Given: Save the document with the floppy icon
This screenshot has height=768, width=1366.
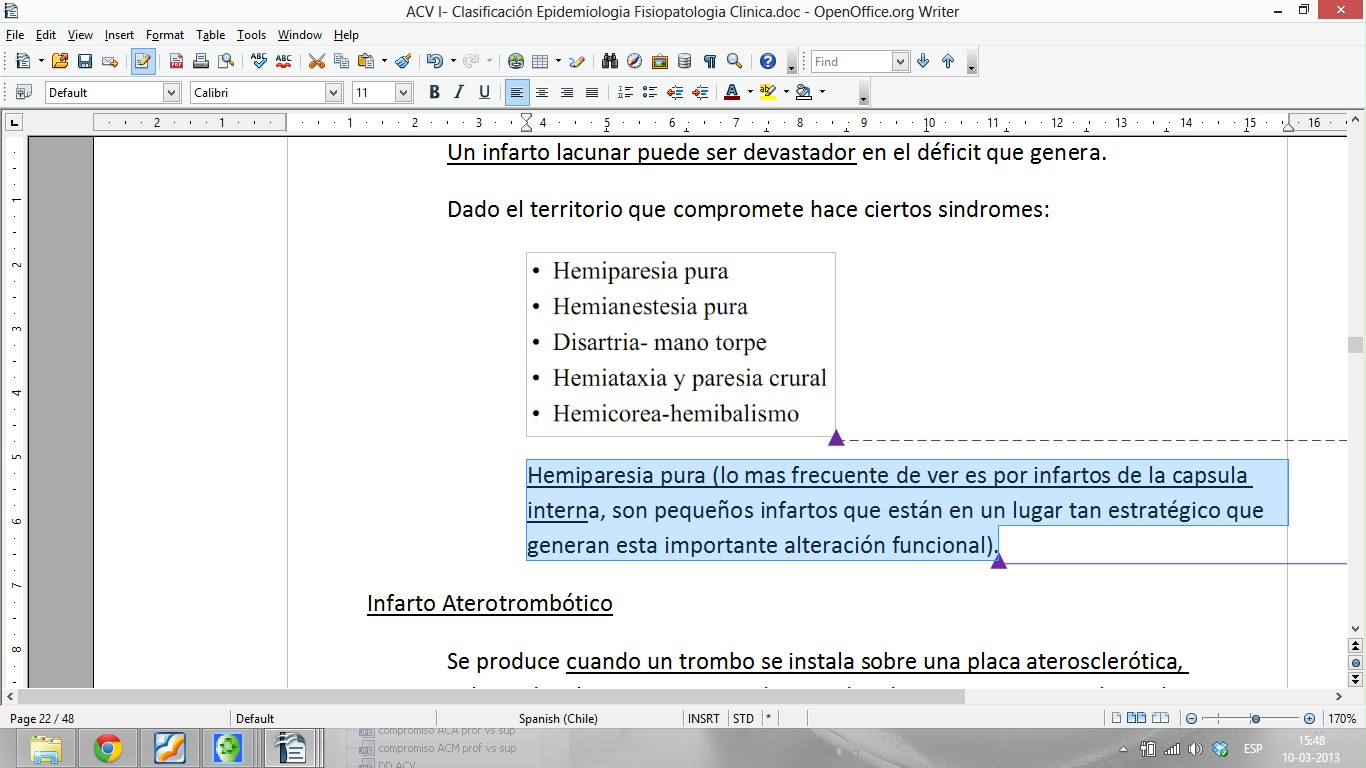Looking at the screenshot, I should (x=85, y=61).
